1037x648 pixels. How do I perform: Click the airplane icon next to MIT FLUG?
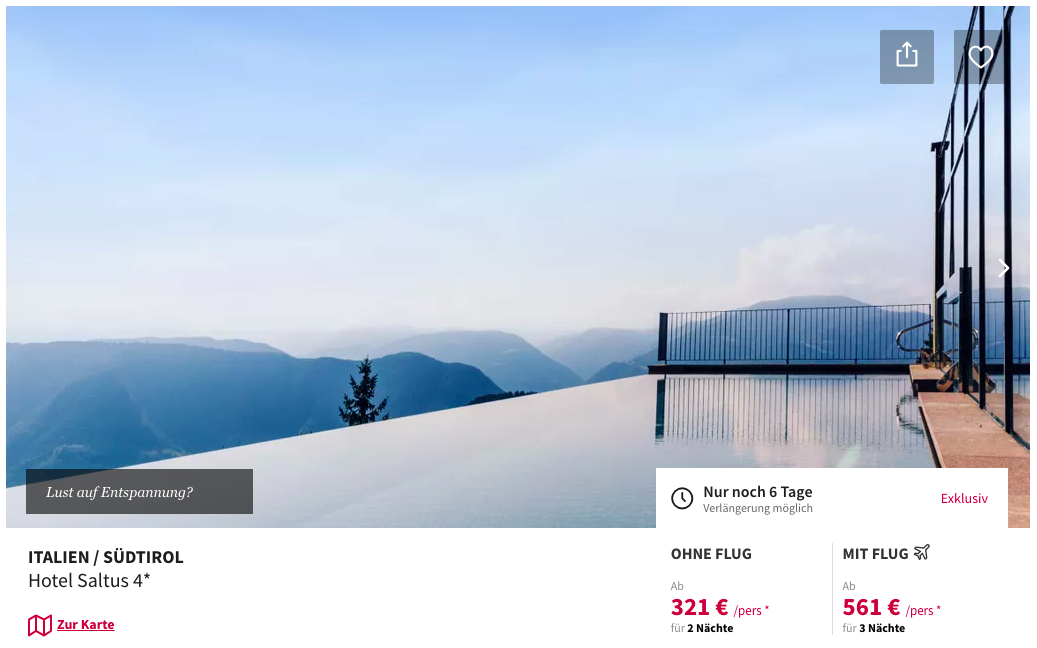pos(922,552)
